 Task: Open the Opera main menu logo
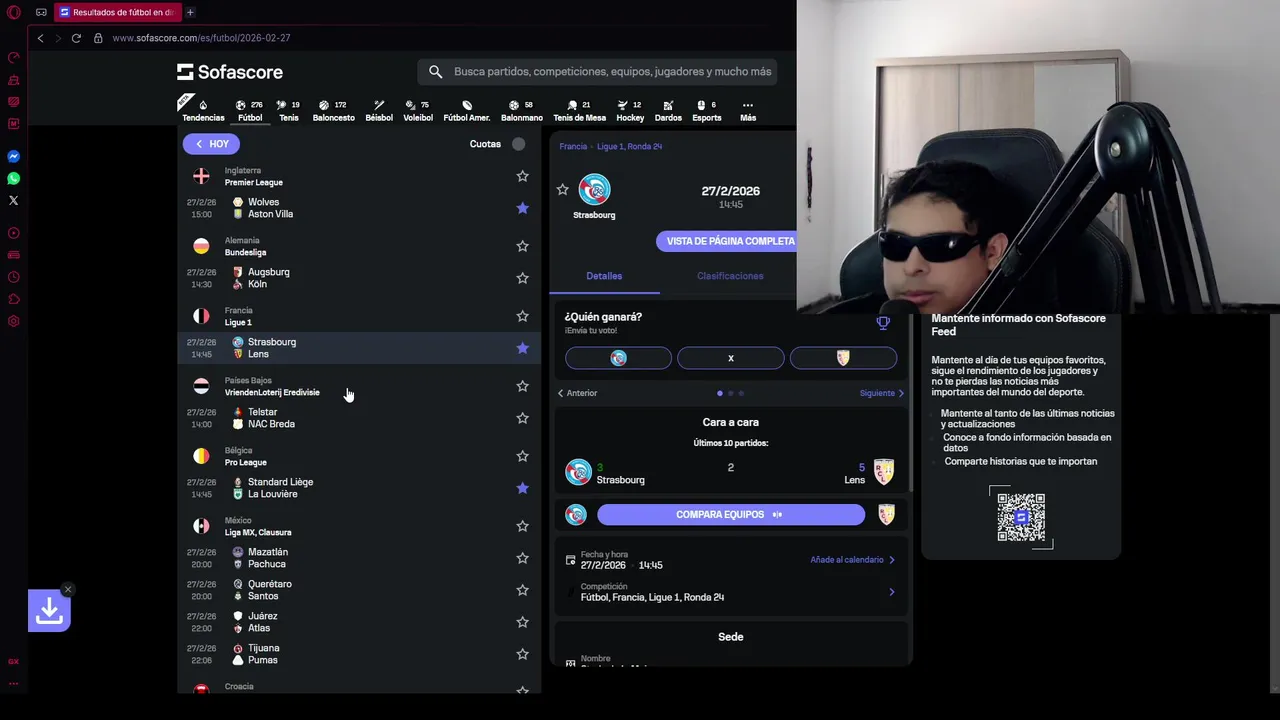tap(14, 13)
